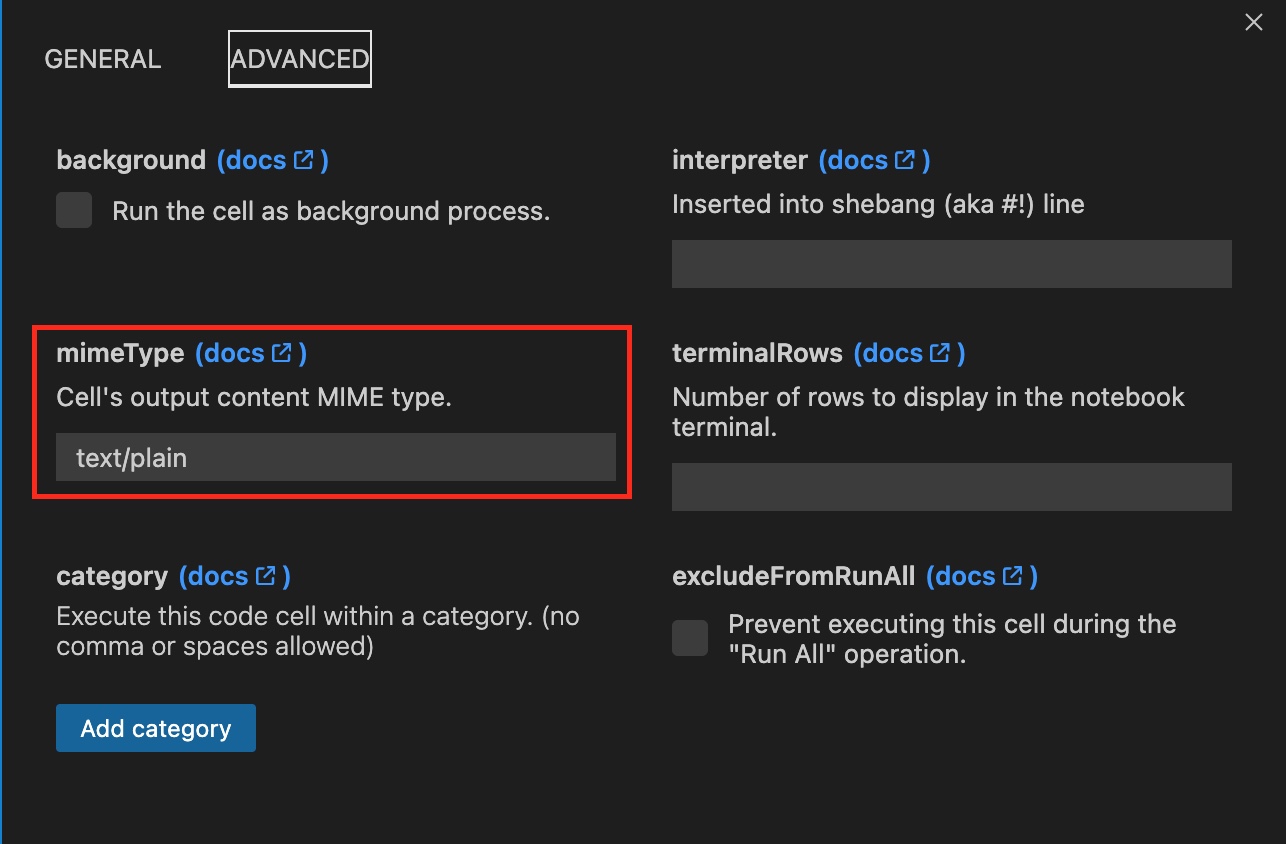Viewport: 1286px width, 844px height.
Task: Click the mimeType setting heading
Action: [120, 353]
